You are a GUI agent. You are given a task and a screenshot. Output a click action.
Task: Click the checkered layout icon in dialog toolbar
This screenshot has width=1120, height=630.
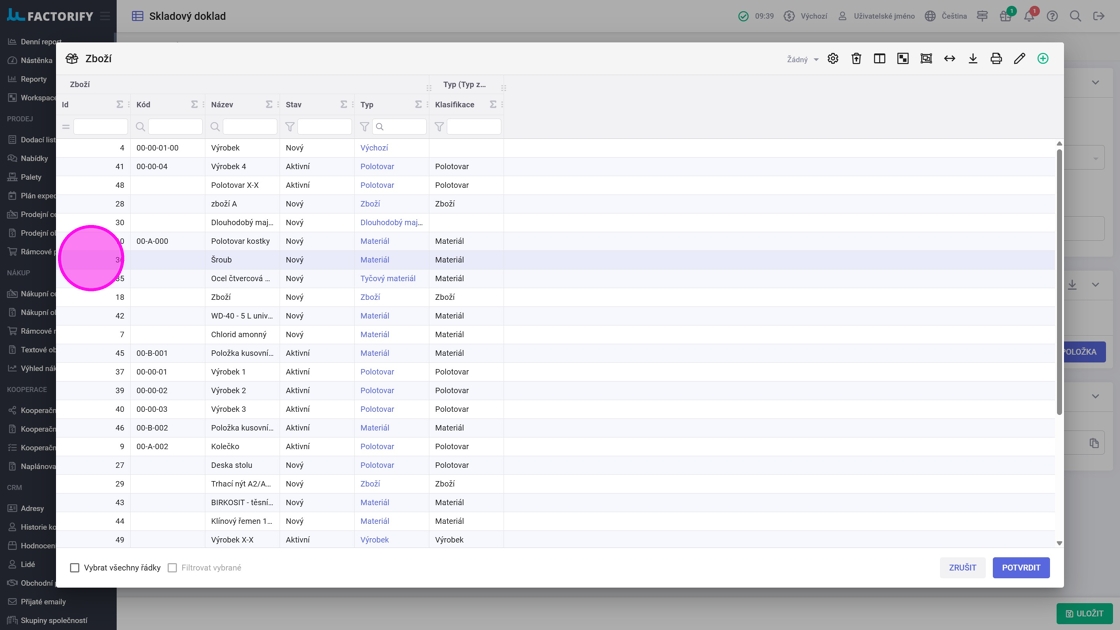pos(903,59)
